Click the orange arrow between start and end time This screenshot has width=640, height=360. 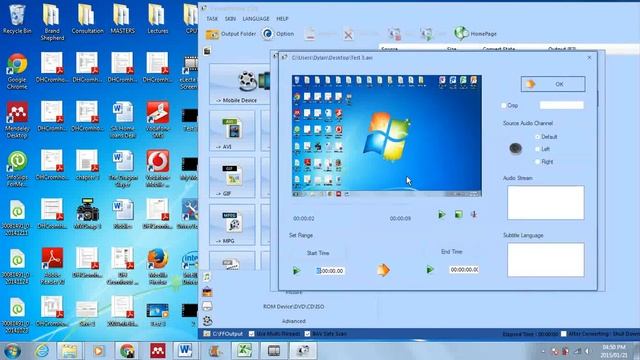point(383,270)
